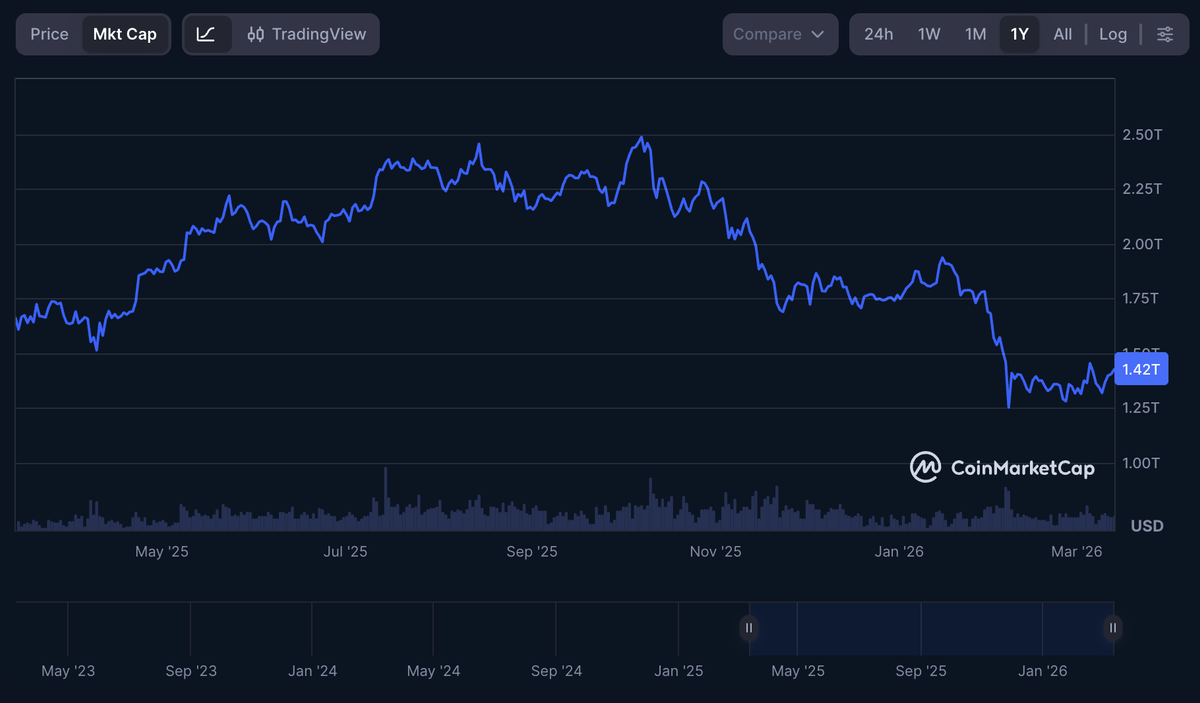Select the line chart view icon

coord(207,34)
